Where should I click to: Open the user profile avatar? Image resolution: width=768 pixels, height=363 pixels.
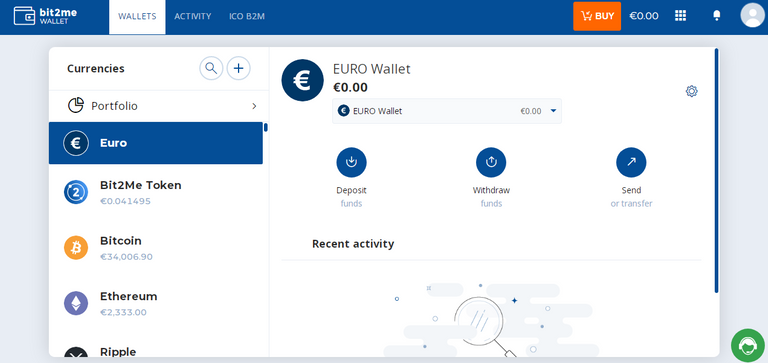[x=752, y=15]
